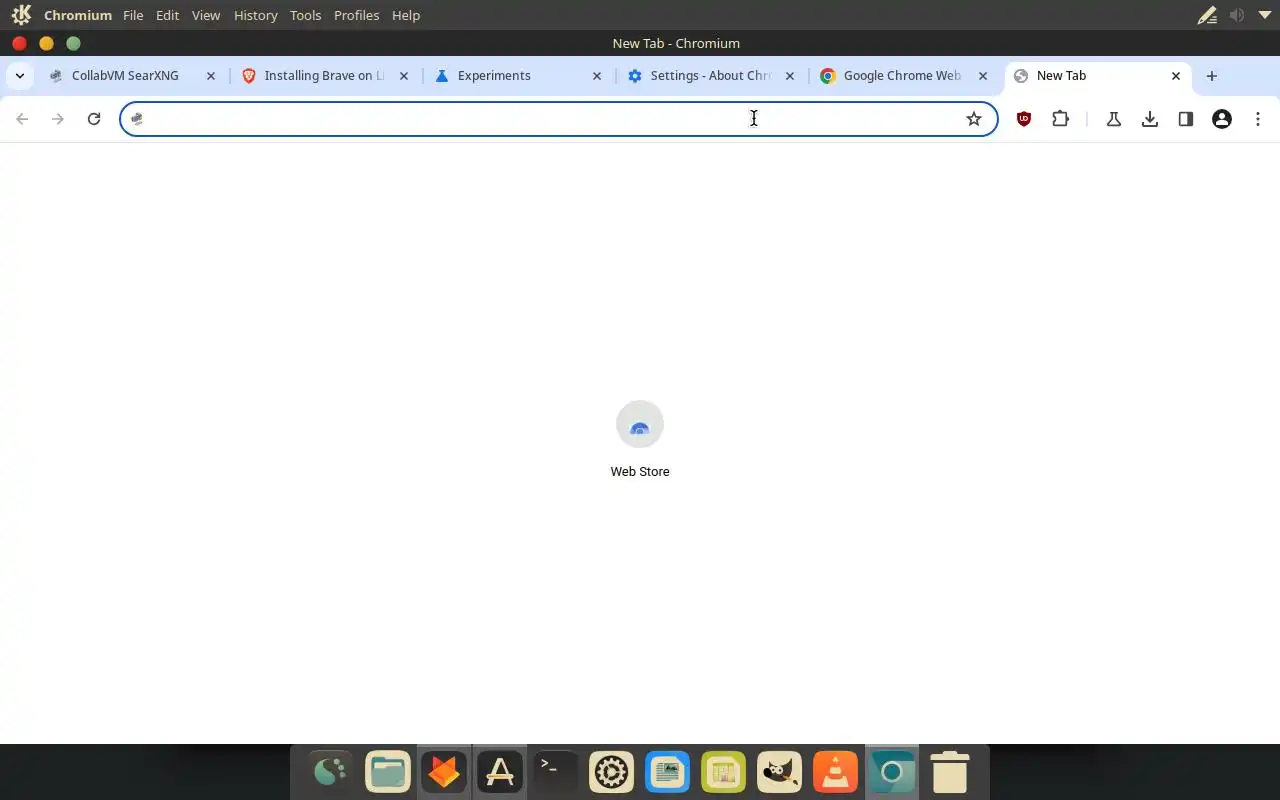Go back using the Back arrow
The image size is (1280, 800).
point(22,119)
